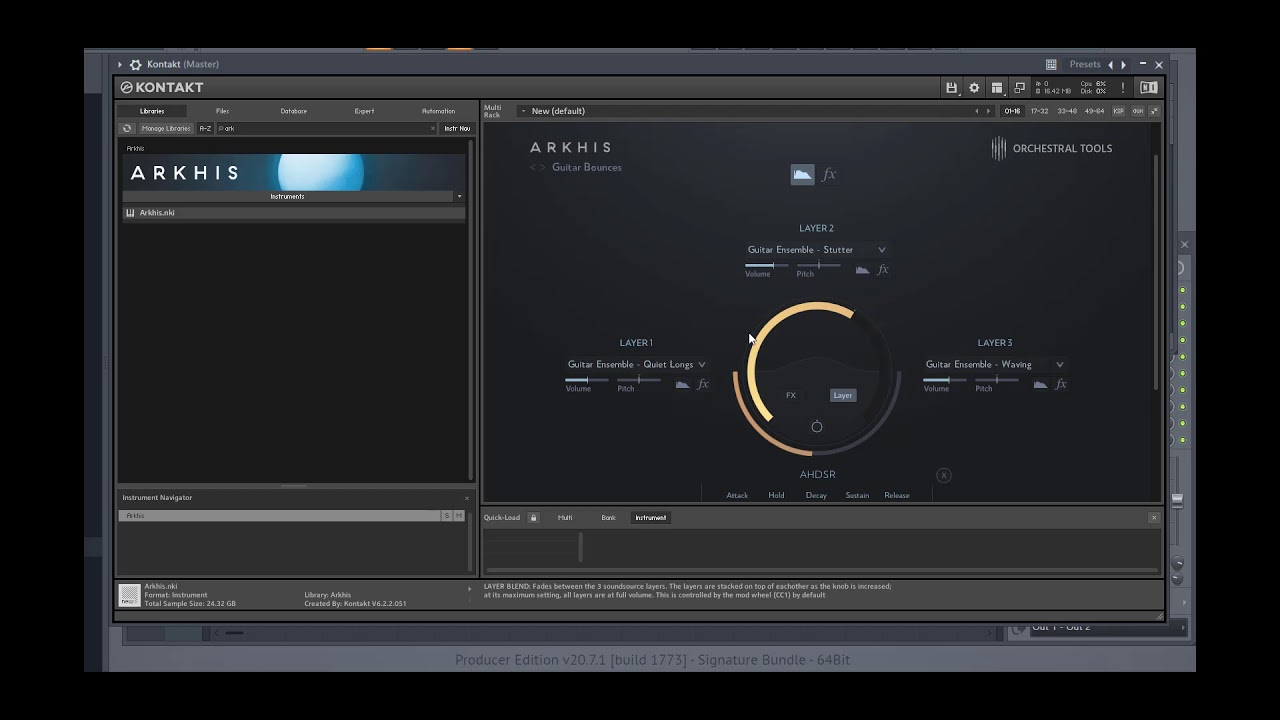Image resolution: width=1280 pixels, height=720 pixels.
Task: Toggle the Instr Nav button
Action: coord(457,128)
